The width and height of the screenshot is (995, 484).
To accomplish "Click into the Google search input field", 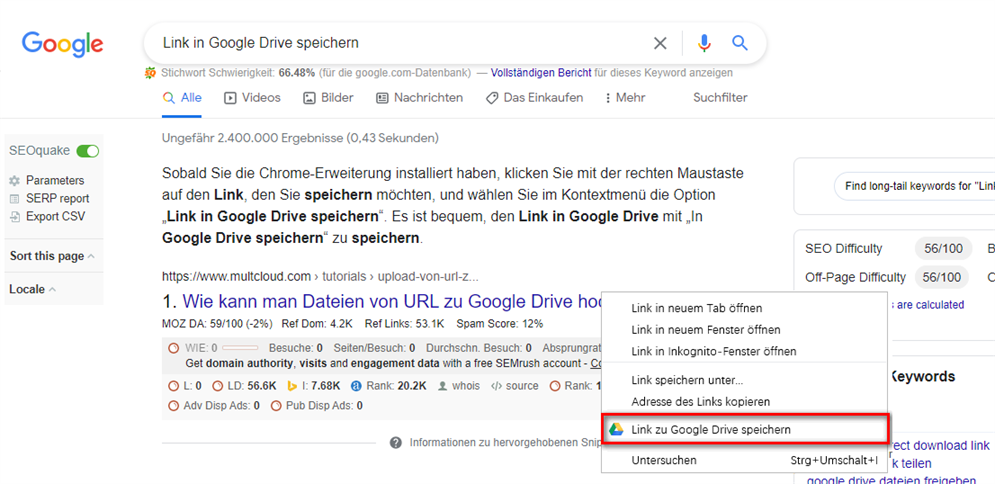I will (400, 43).
